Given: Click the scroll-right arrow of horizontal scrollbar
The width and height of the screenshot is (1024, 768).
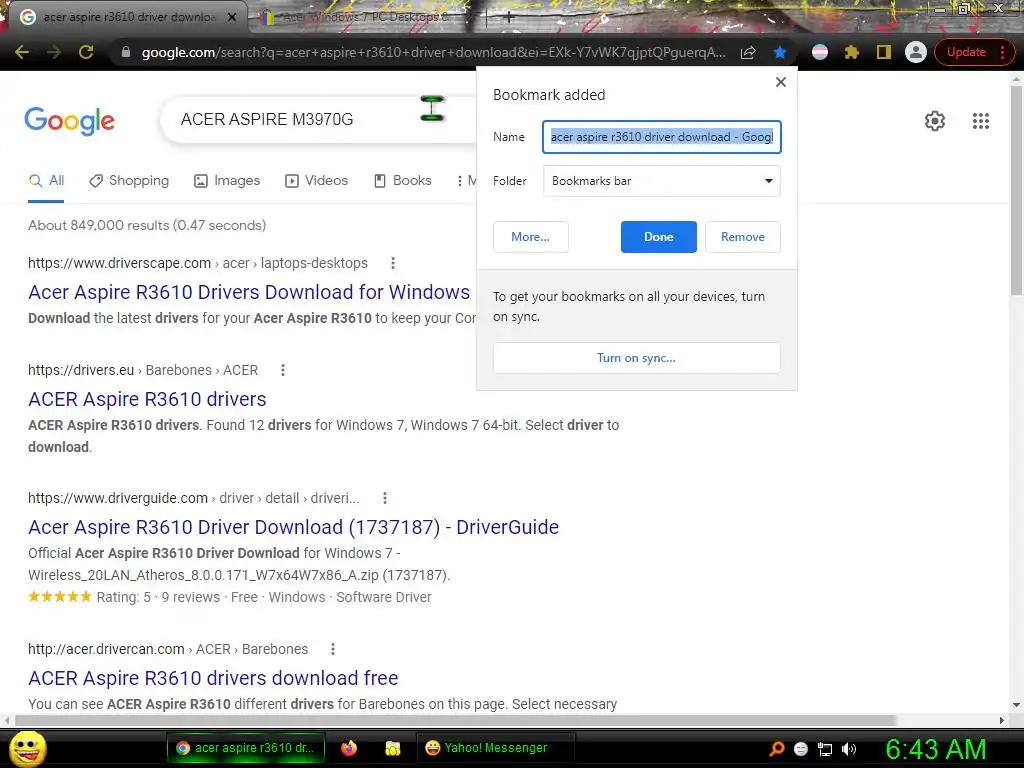Looking at the screenshot, I should coord(1002,720).
